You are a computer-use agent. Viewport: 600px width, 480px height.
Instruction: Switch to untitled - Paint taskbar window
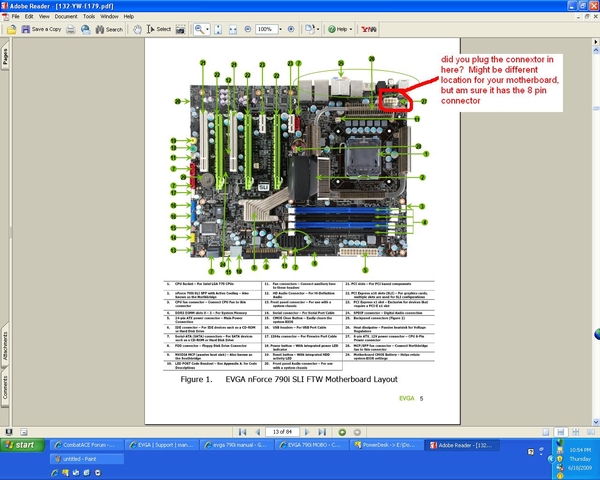tap(86, 459)
